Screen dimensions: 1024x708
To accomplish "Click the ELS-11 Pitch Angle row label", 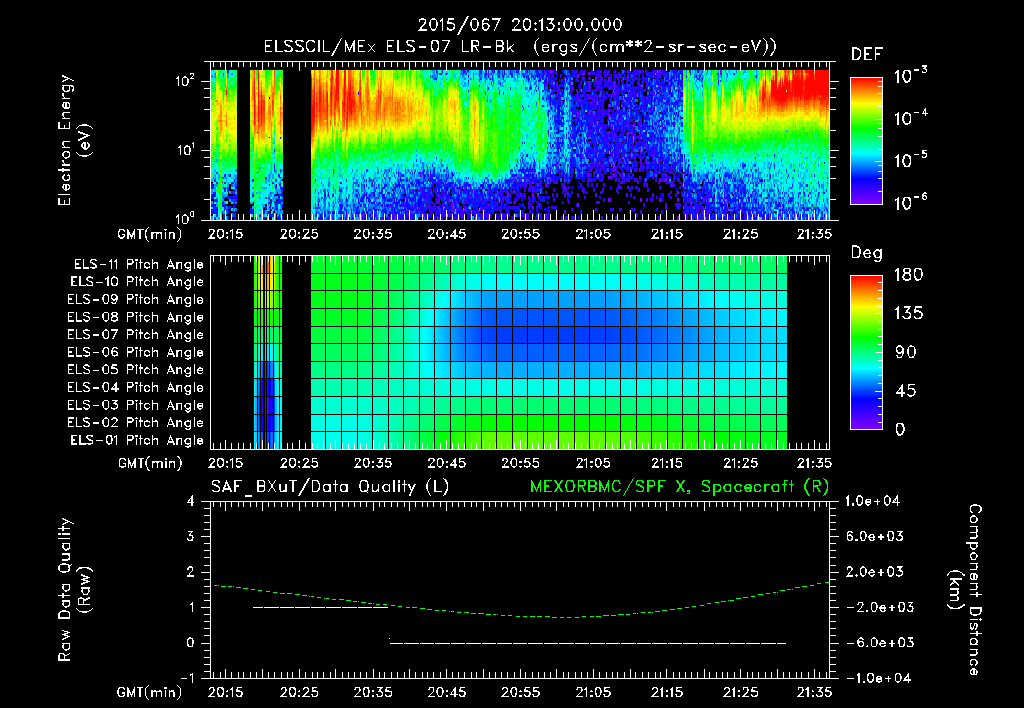I will click(138, 265).
